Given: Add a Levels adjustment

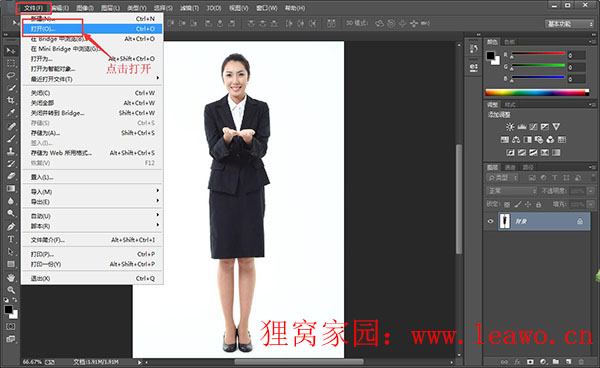Looking at the screenshot, I should (x=522, y=127).
